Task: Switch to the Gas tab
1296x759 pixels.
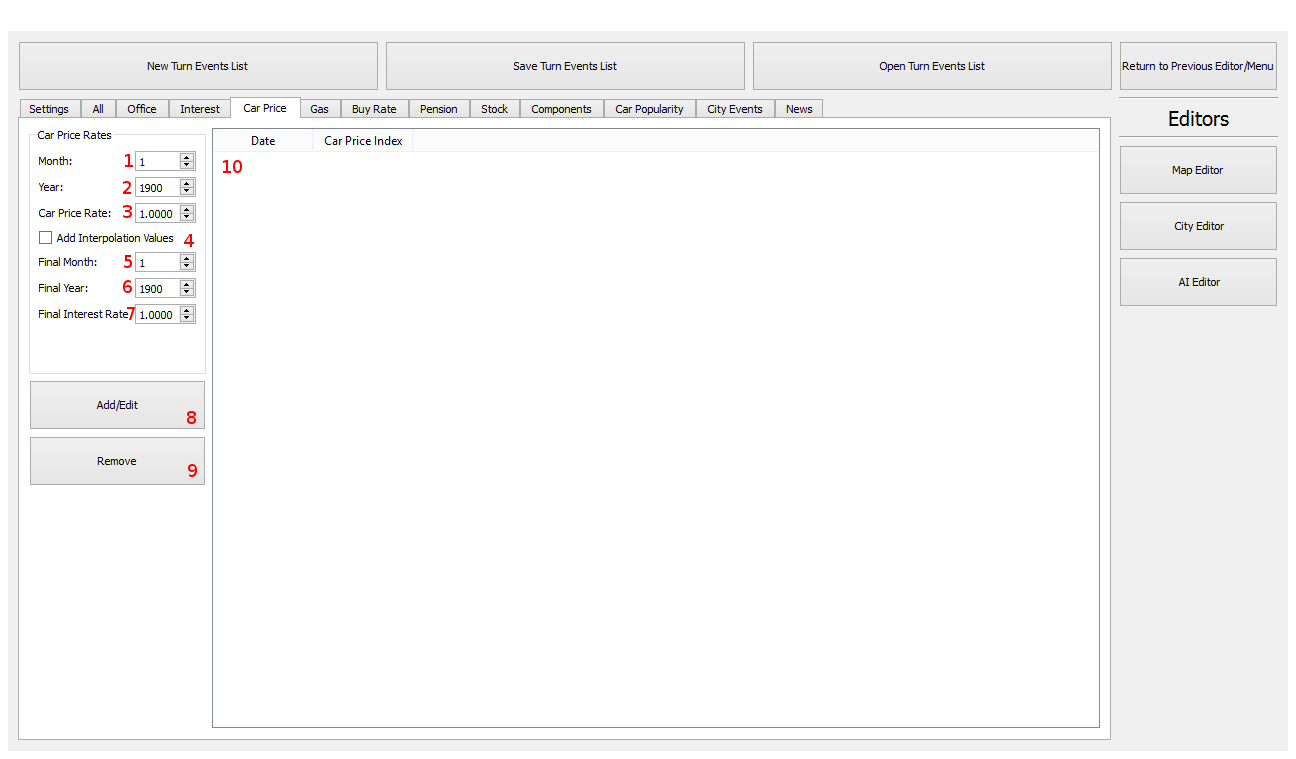Action: 319,109
